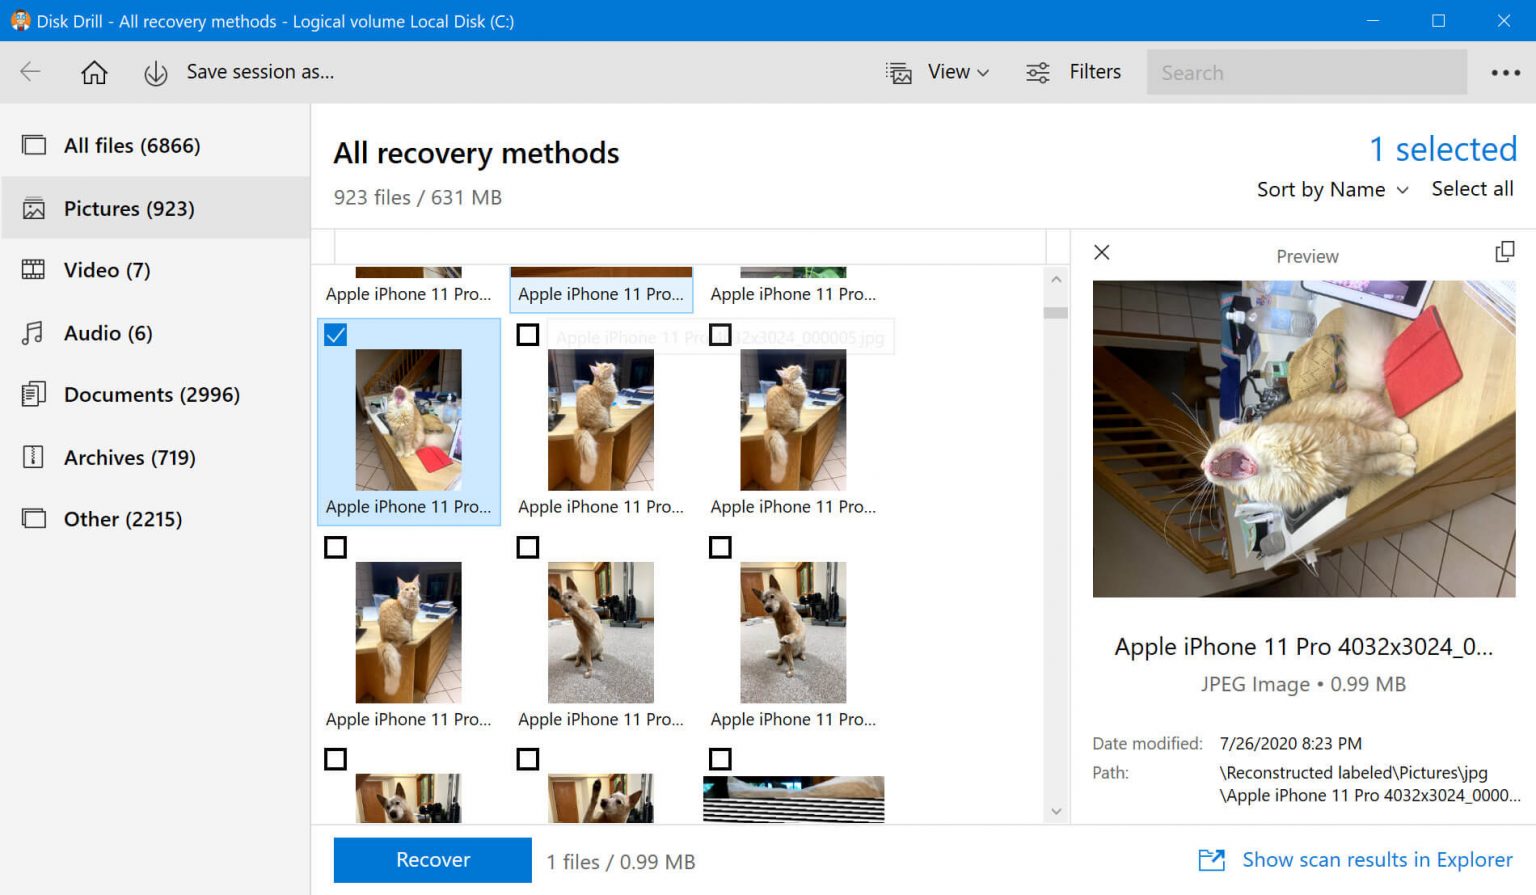Check the box for dog standing photo
The width and height of the screenshot is (1536, 895).
point(528,547)
